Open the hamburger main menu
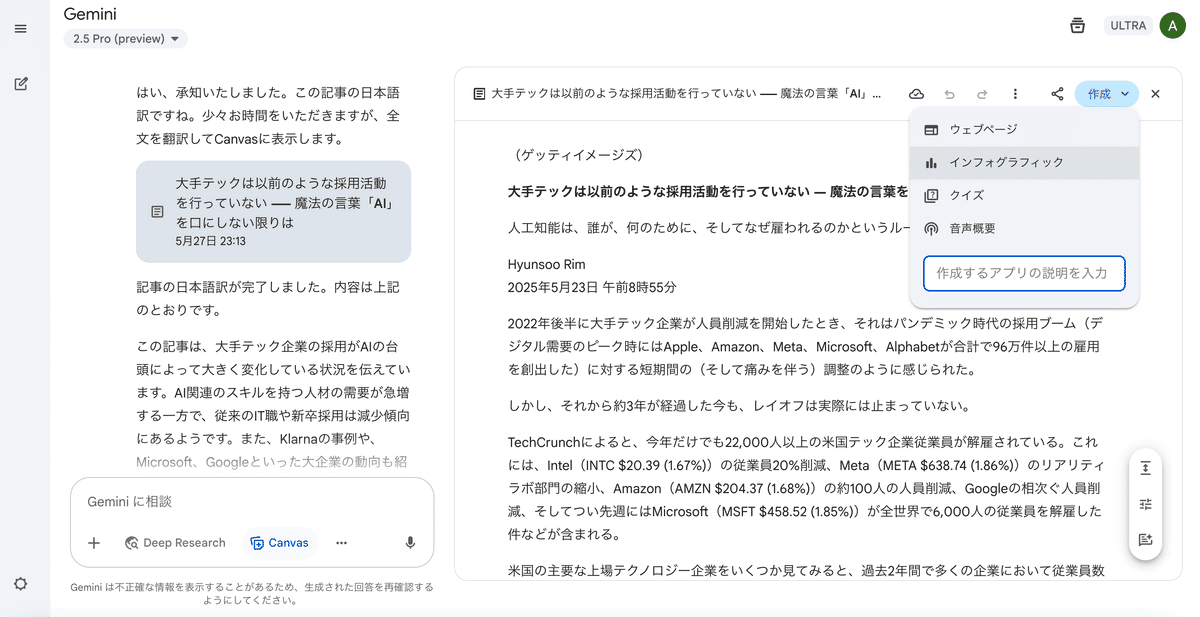Screen dimensions: 1200x617 20,29
